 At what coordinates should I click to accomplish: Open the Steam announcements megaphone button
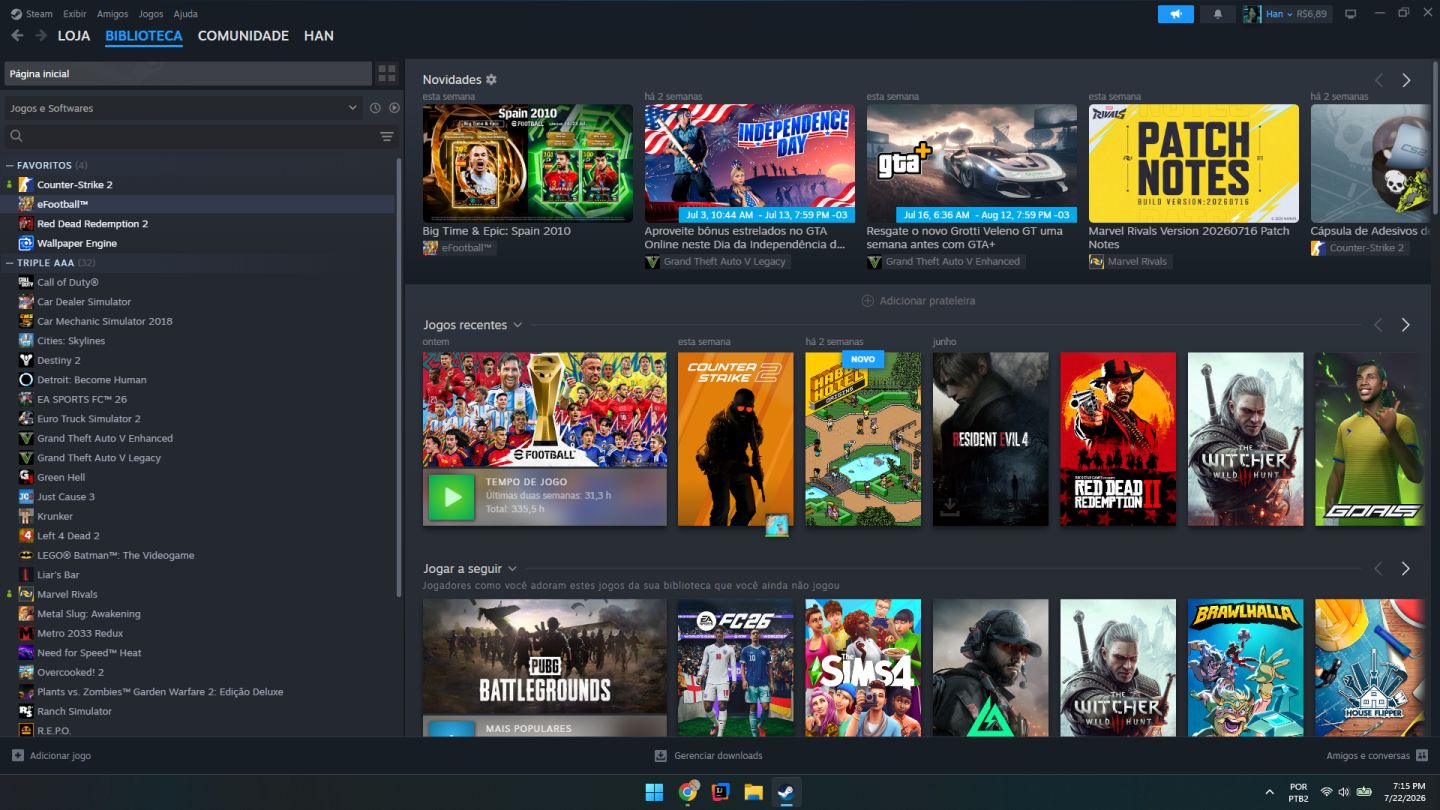[x=1175, y=14]
